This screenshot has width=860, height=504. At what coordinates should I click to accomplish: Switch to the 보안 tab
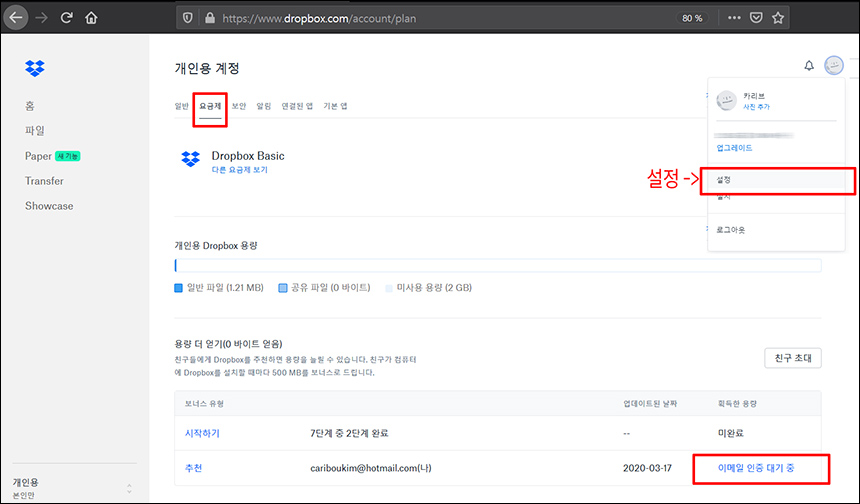pos(239,106)
